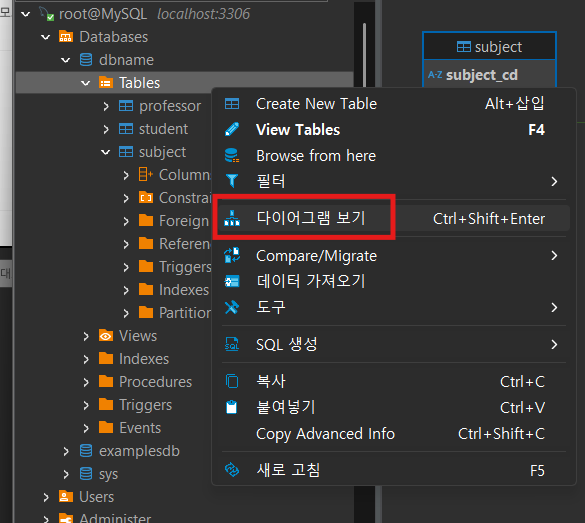Click the examplesdb database icon

[x=86, y=451]
